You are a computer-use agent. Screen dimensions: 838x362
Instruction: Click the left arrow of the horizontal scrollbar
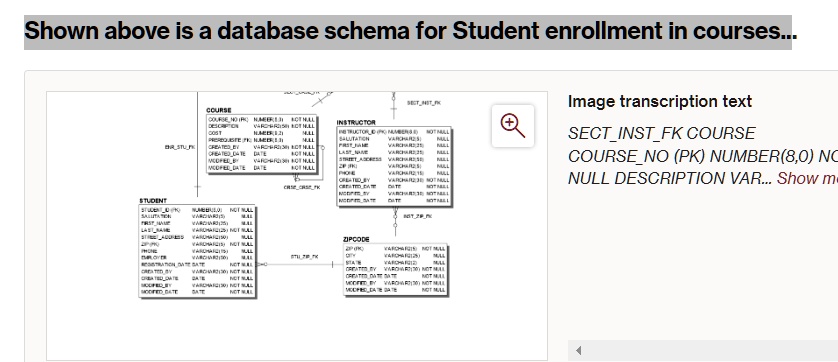pos(578,351)
